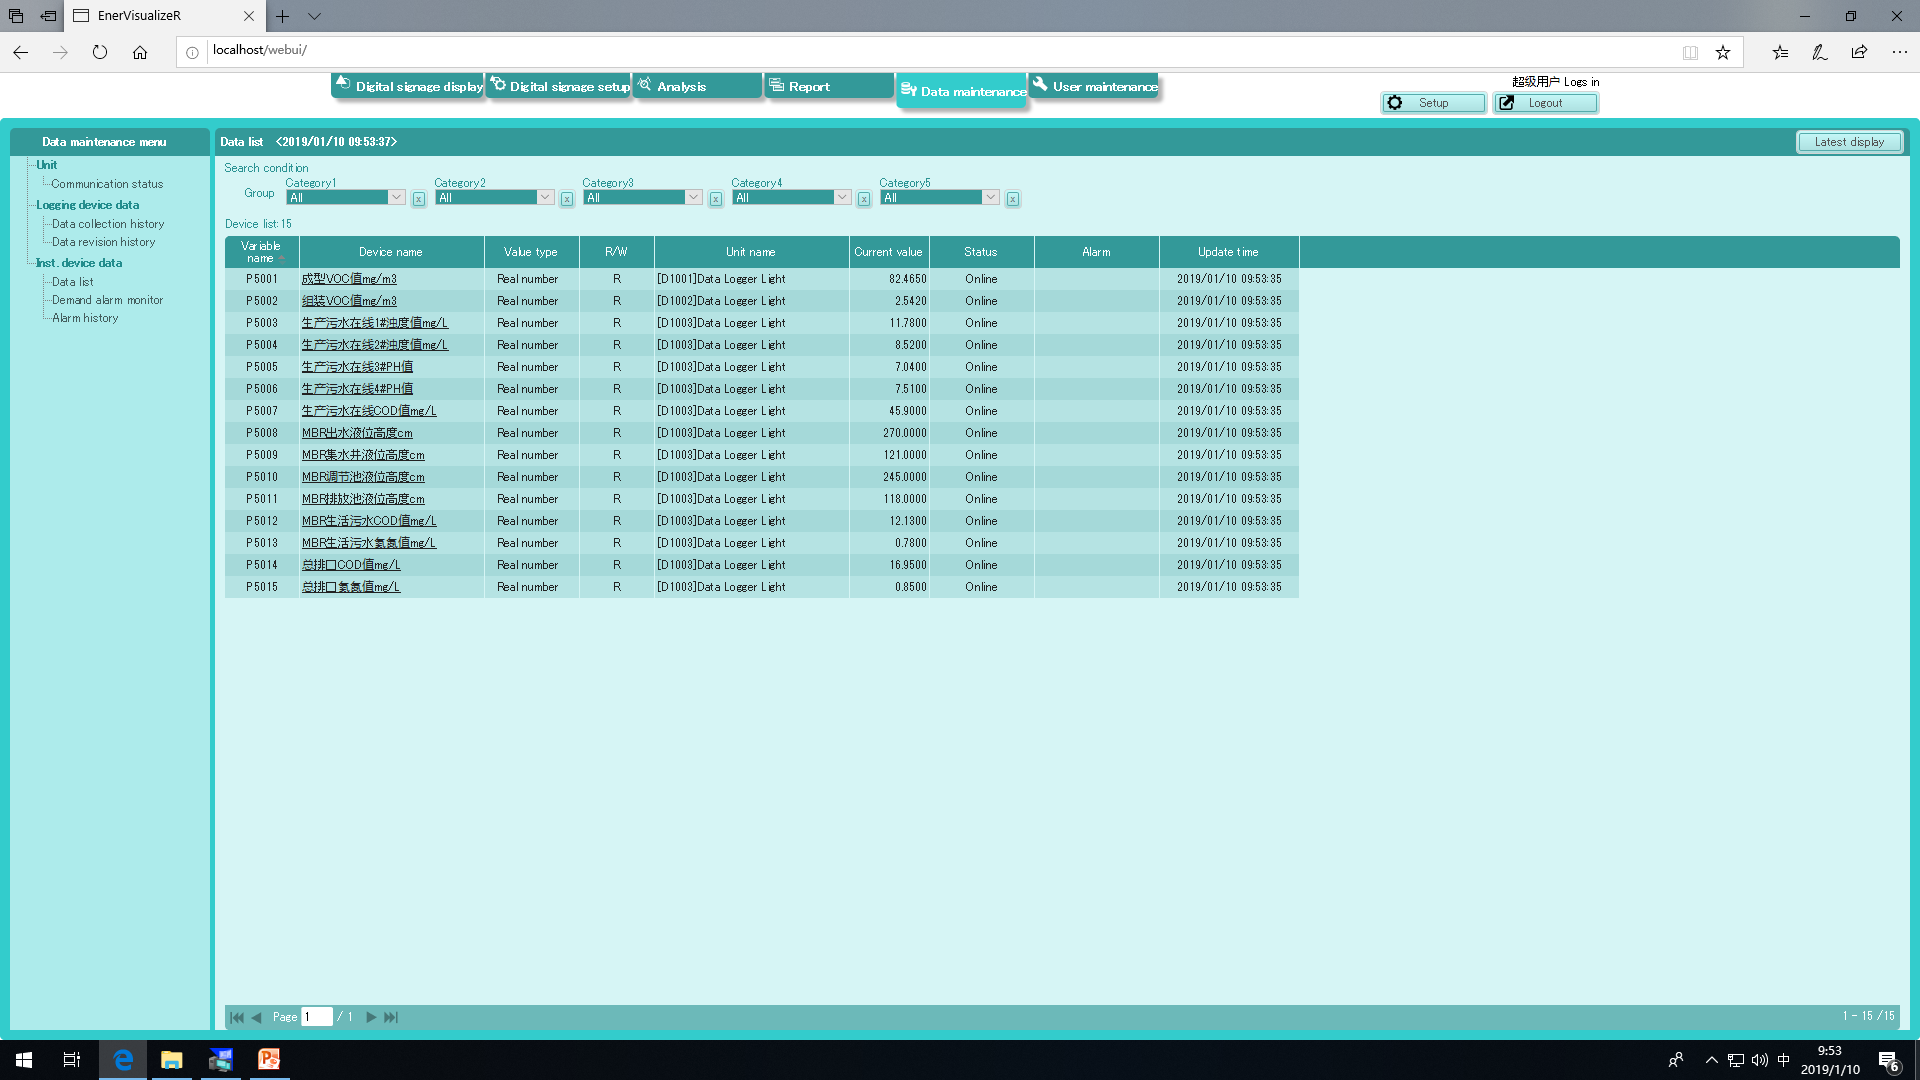The height and width of the screenshot is (1080, 1920).
Task: Go to previous page arrow icon
Action: [x=257, y=1017]
